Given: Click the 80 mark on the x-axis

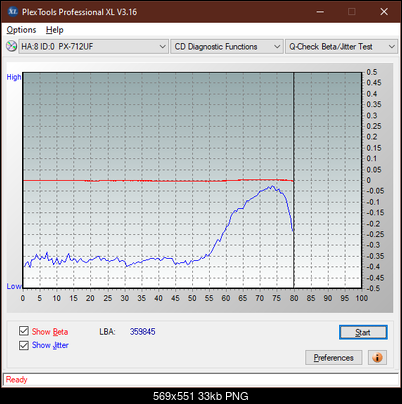Looking at the screenshot, I should (x=294, y=298).
